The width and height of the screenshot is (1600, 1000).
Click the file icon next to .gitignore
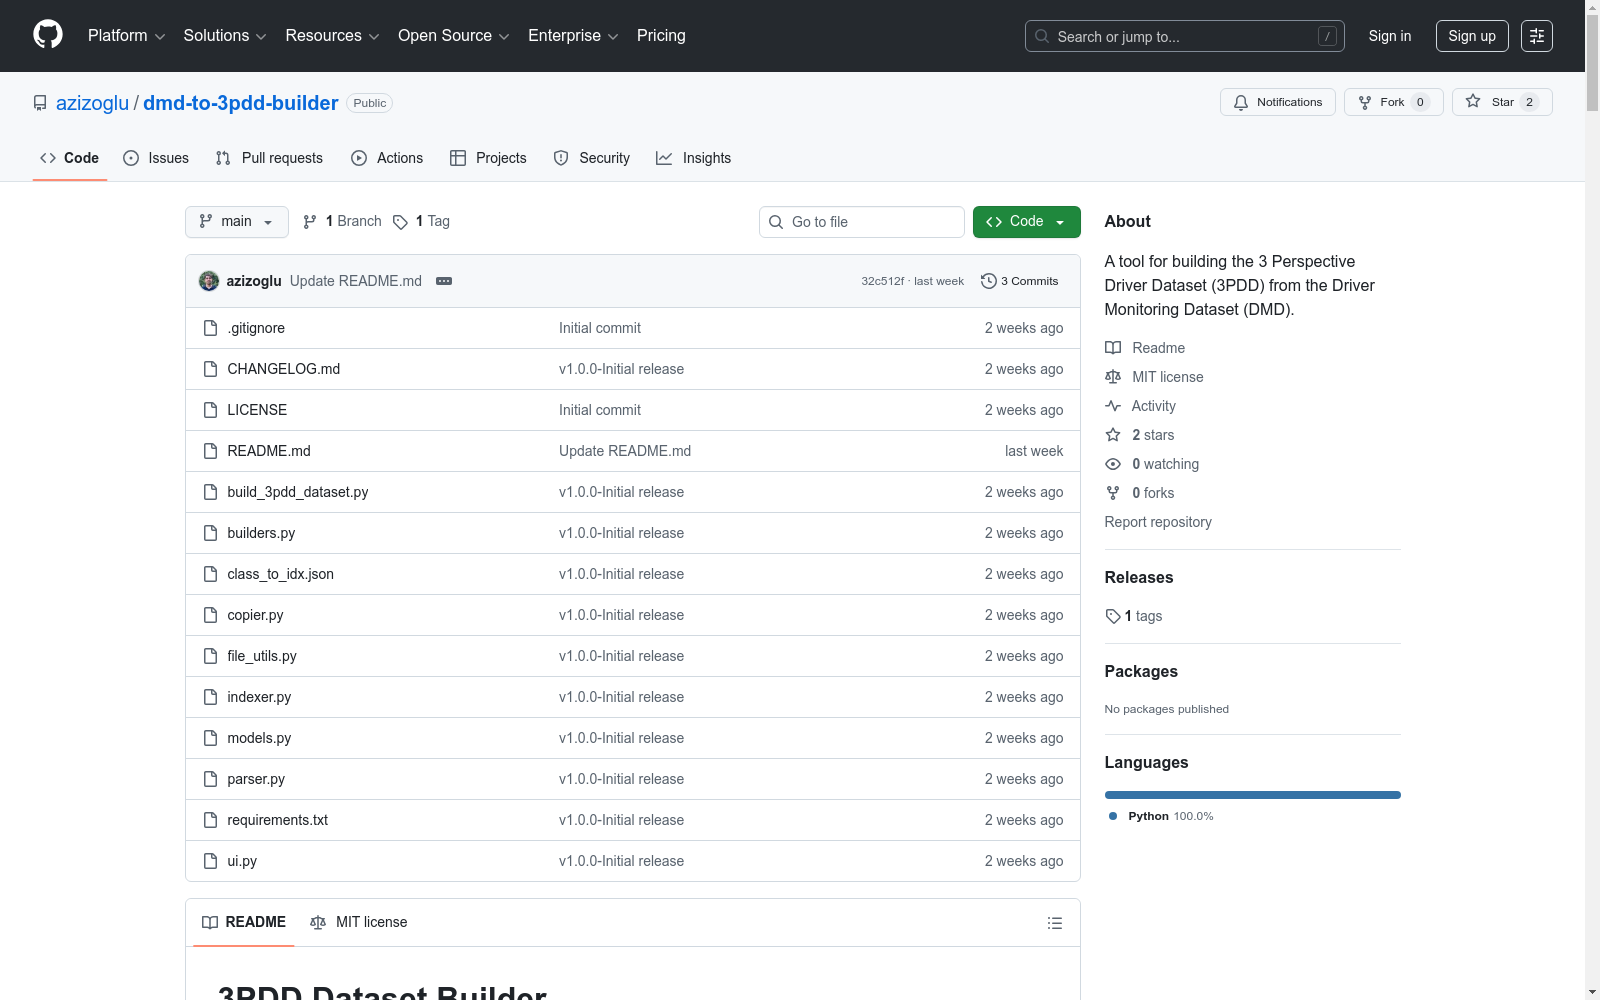[210, 328]
